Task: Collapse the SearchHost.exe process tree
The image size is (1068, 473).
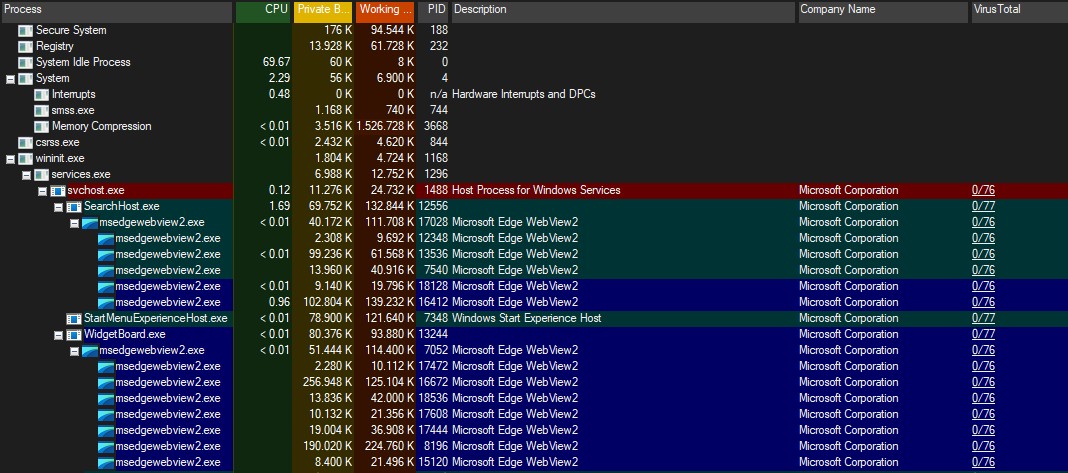Action: pos(59,207)
